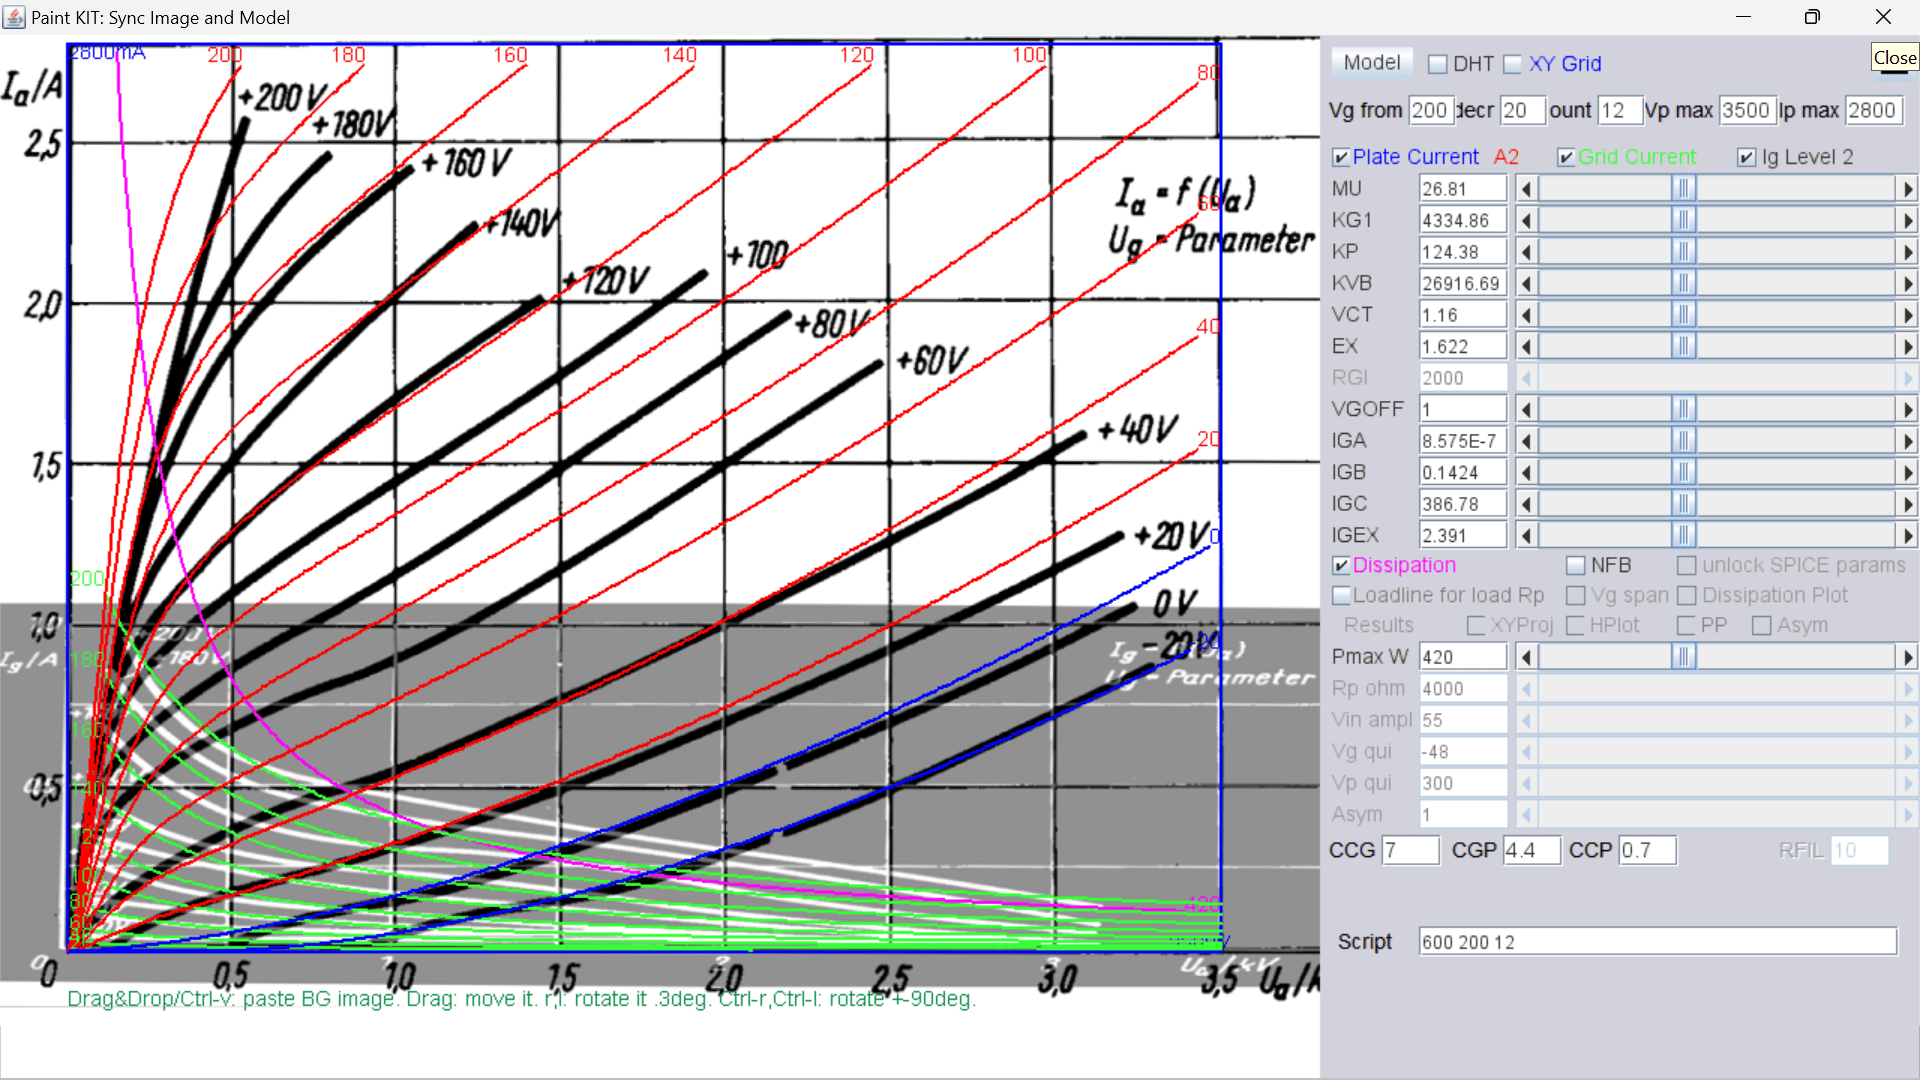Screen dimensions: 1920x1080
Task: Click the KG1 value field
Action: 1463,220
